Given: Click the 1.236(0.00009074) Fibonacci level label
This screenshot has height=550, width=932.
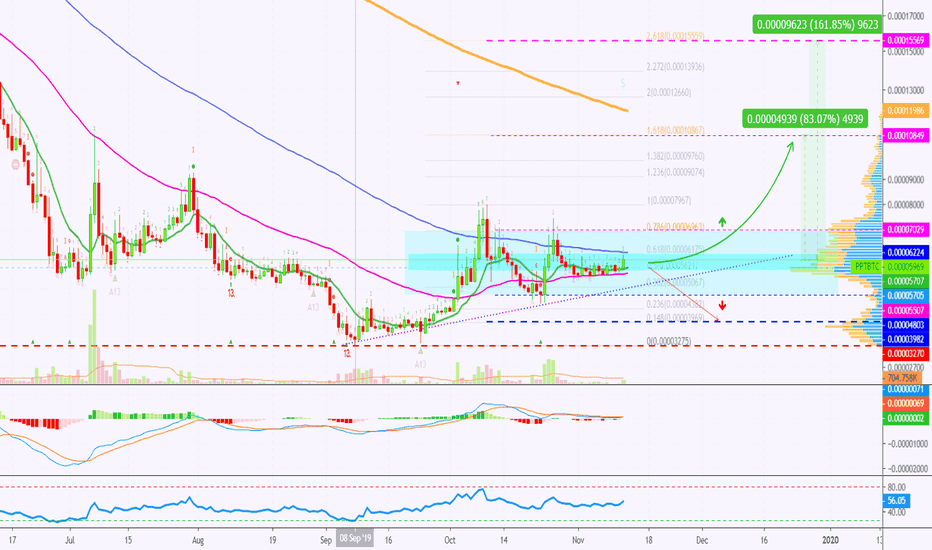Looking at the screenshot, I should [x=675, y=172].
